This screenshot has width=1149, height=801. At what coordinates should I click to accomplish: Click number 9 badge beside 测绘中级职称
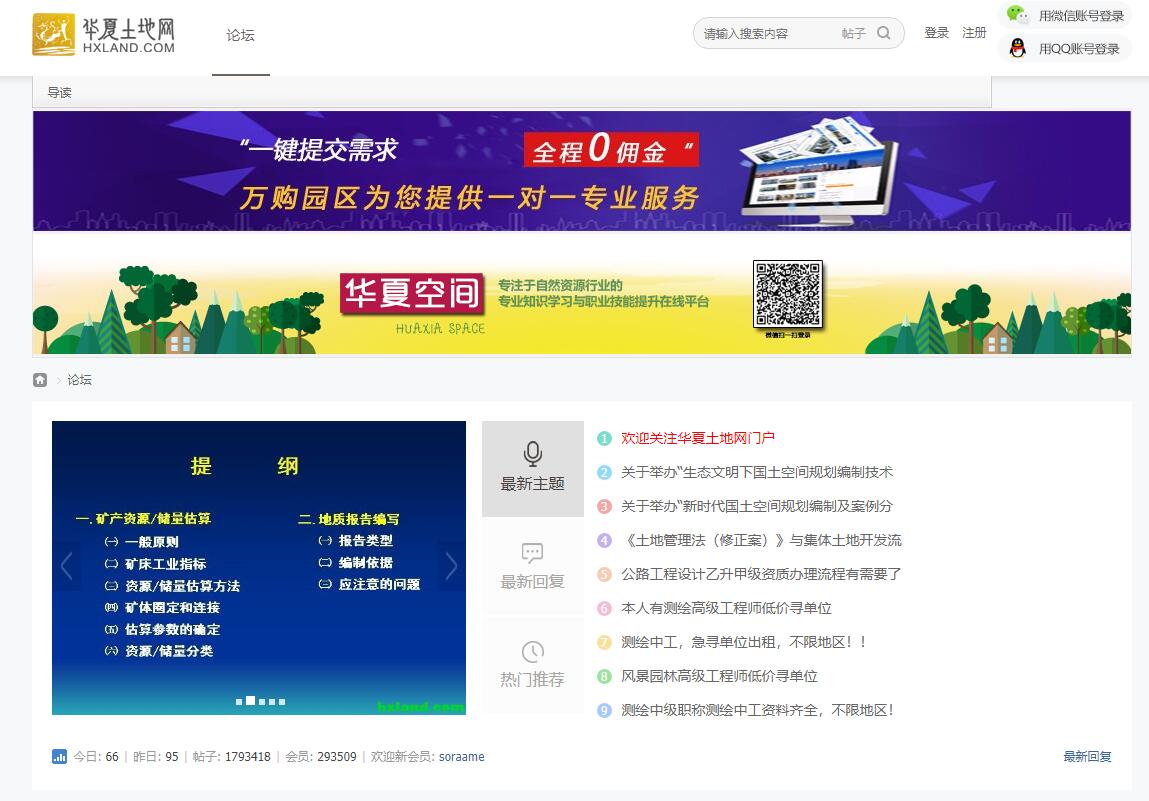point(604,710)
